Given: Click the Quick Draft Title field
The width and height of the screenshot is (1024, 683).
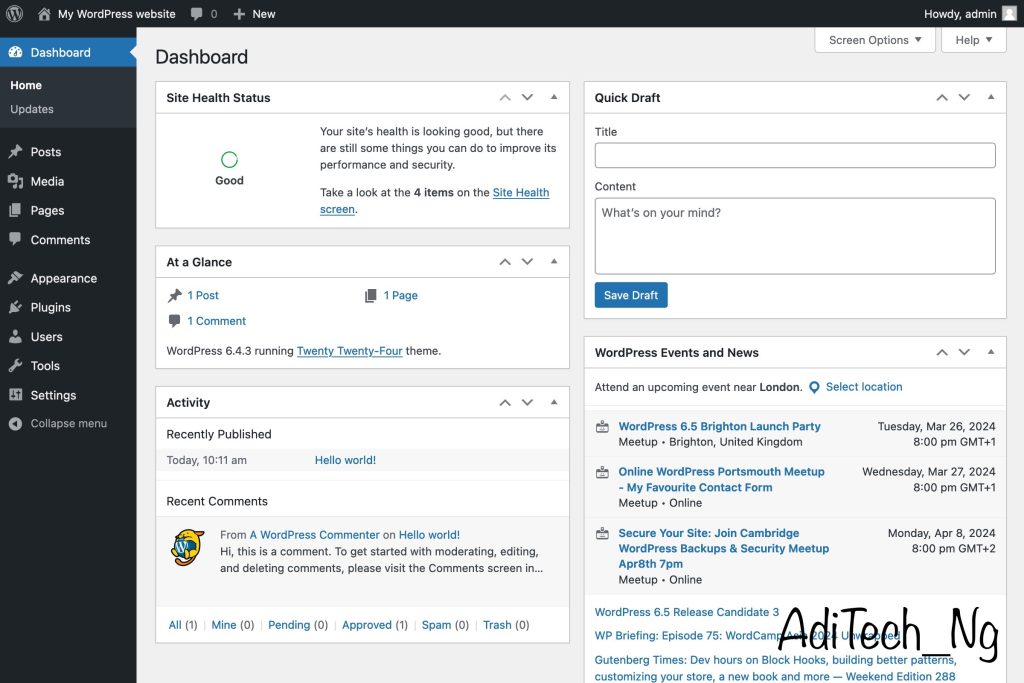Looking at the screenshot, I should point(795,155).
